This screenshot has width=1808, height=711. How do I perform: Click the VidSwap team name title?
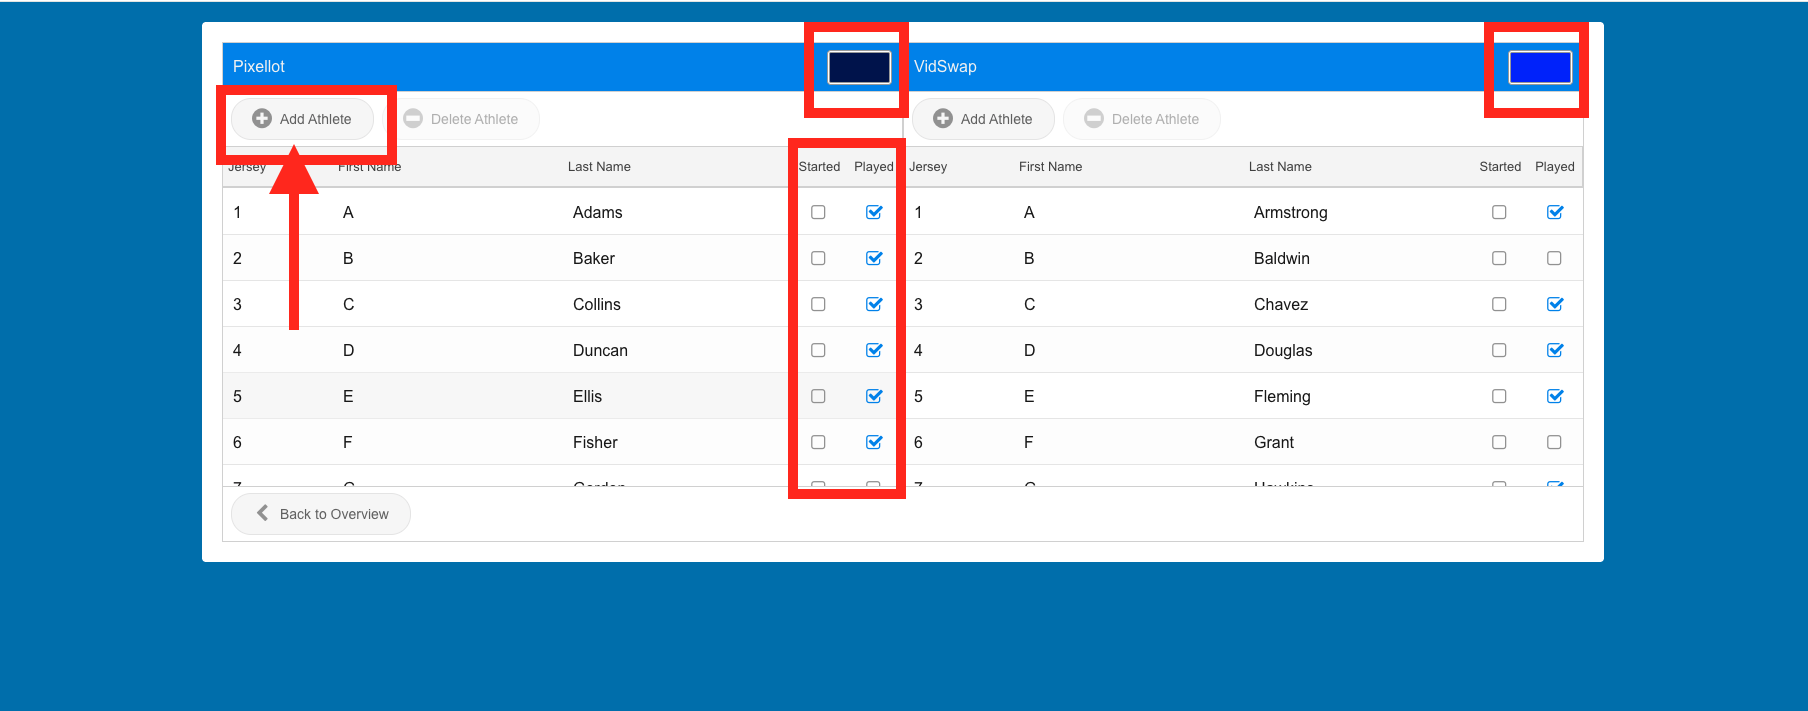pos(945,66)
